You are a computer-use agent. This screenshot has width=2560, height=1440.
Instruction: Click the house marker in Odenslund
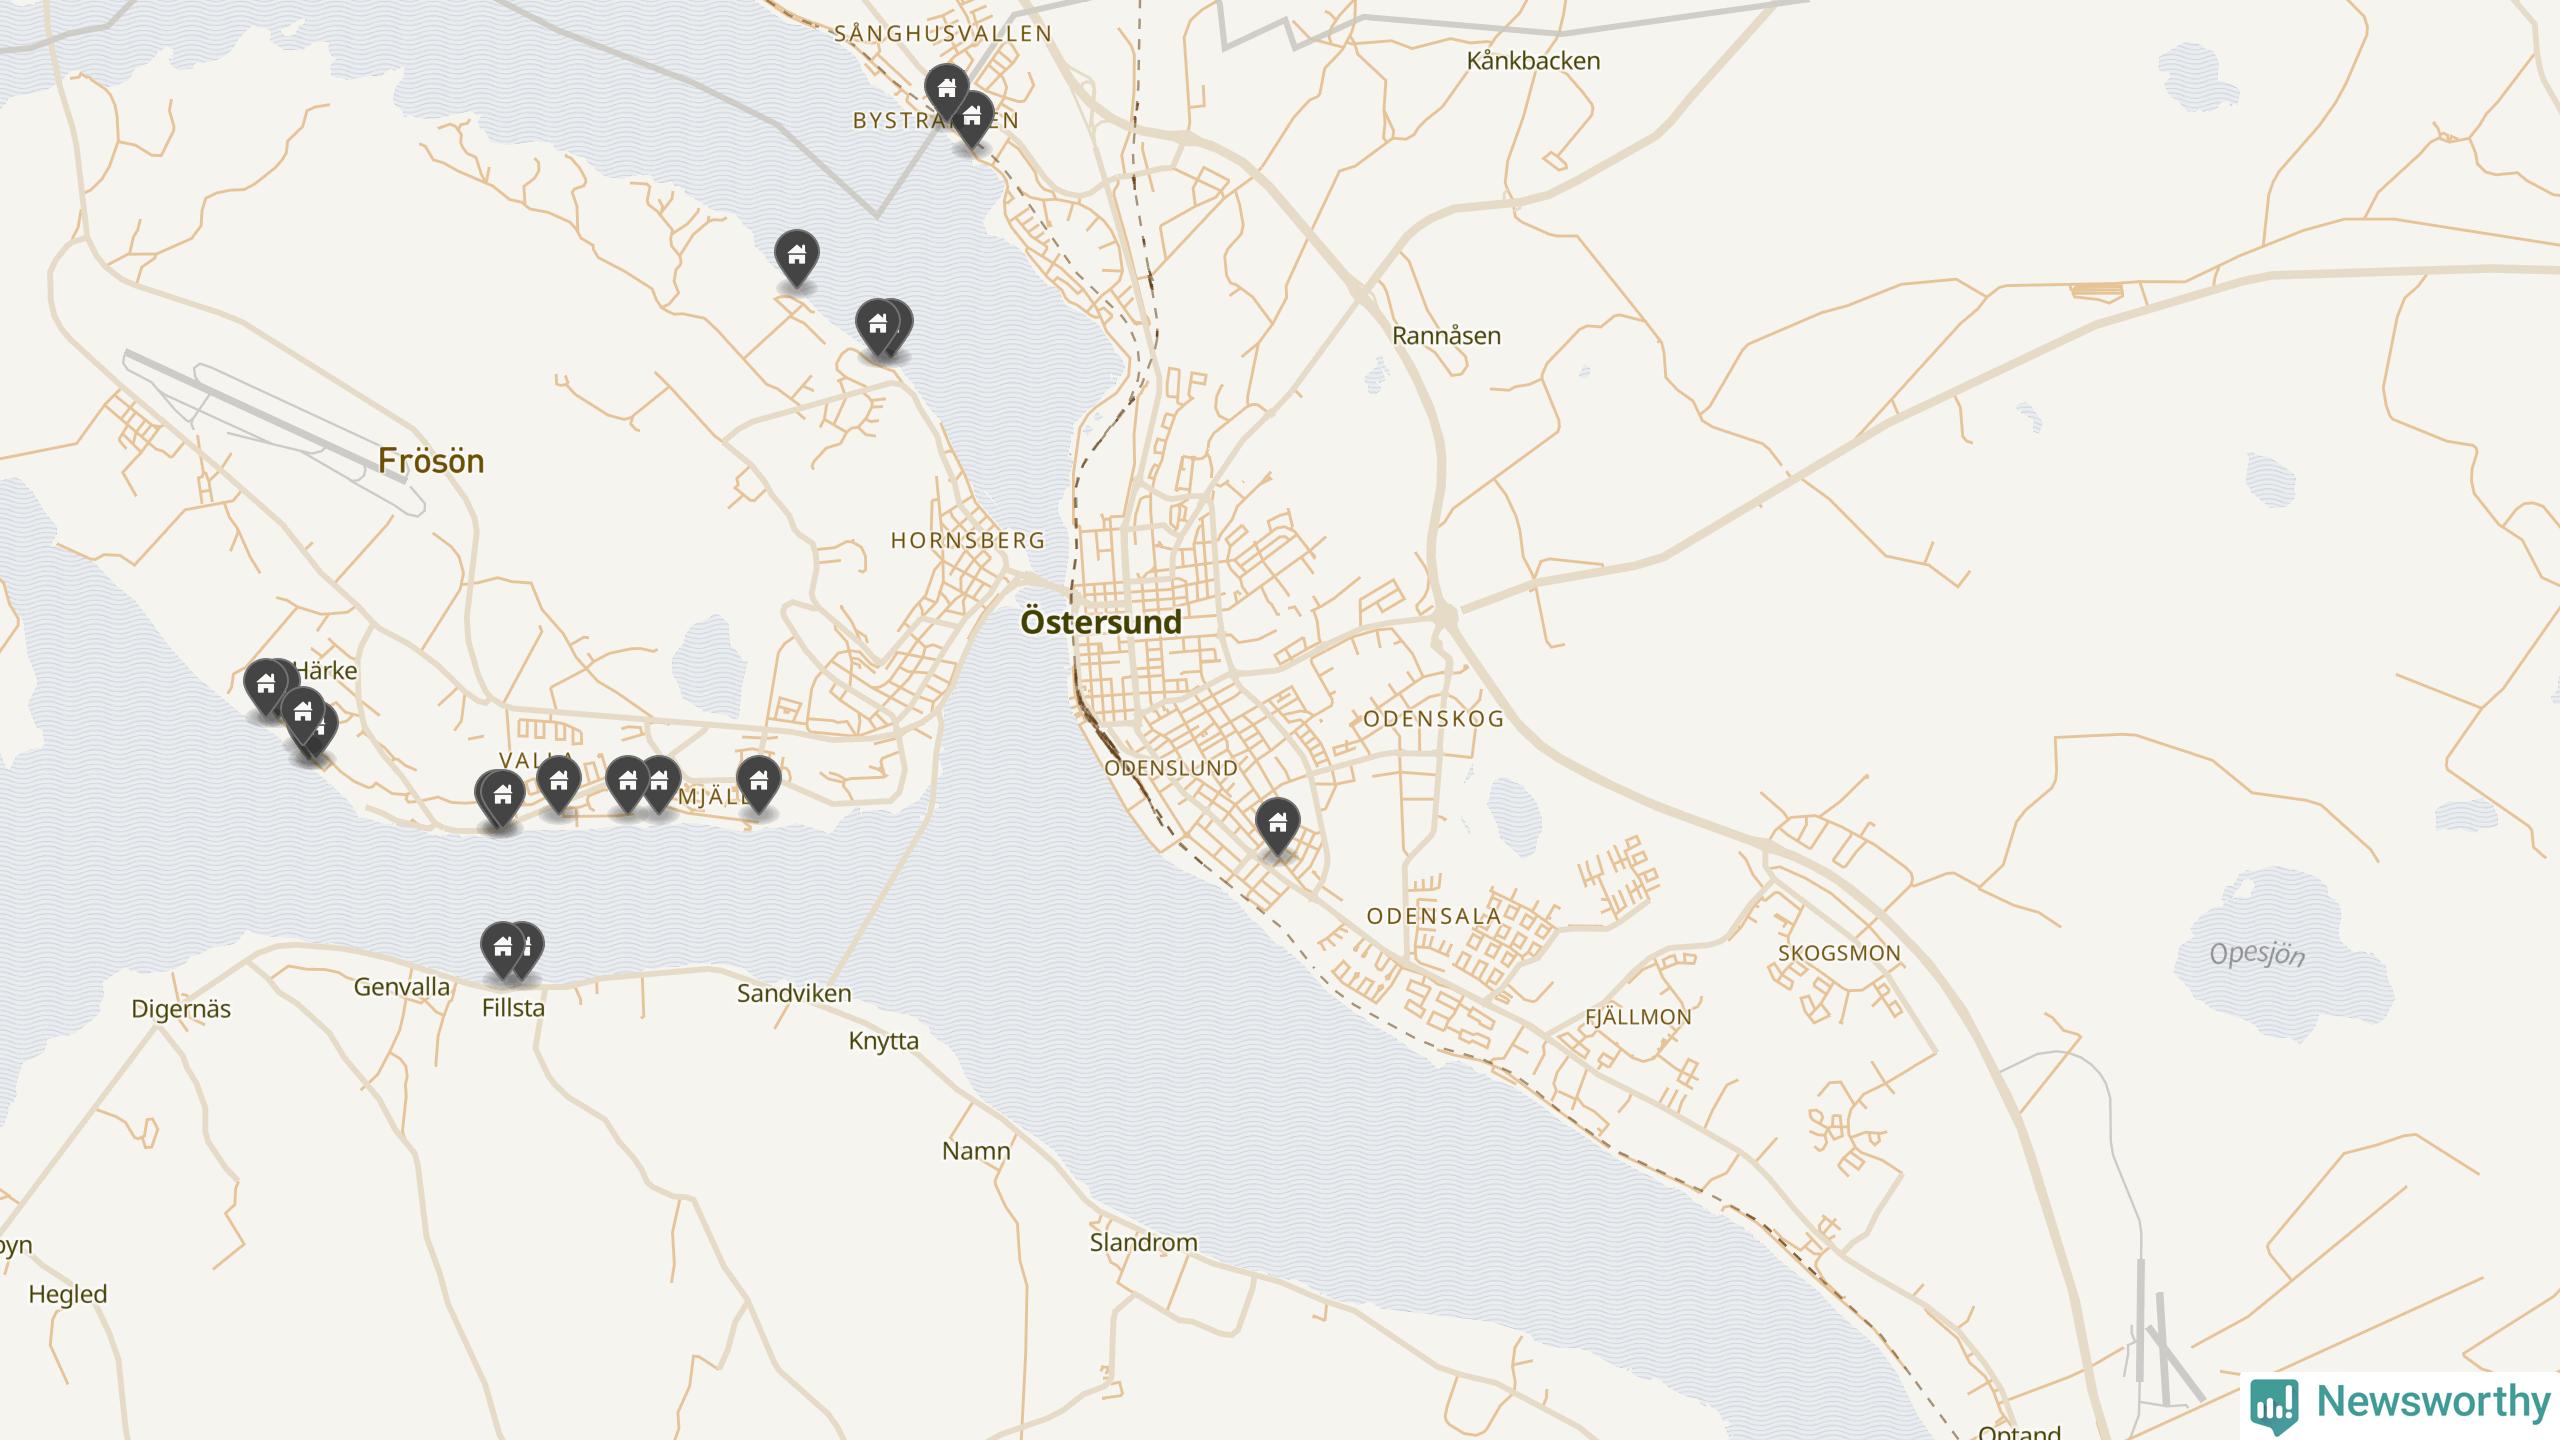1277,826
